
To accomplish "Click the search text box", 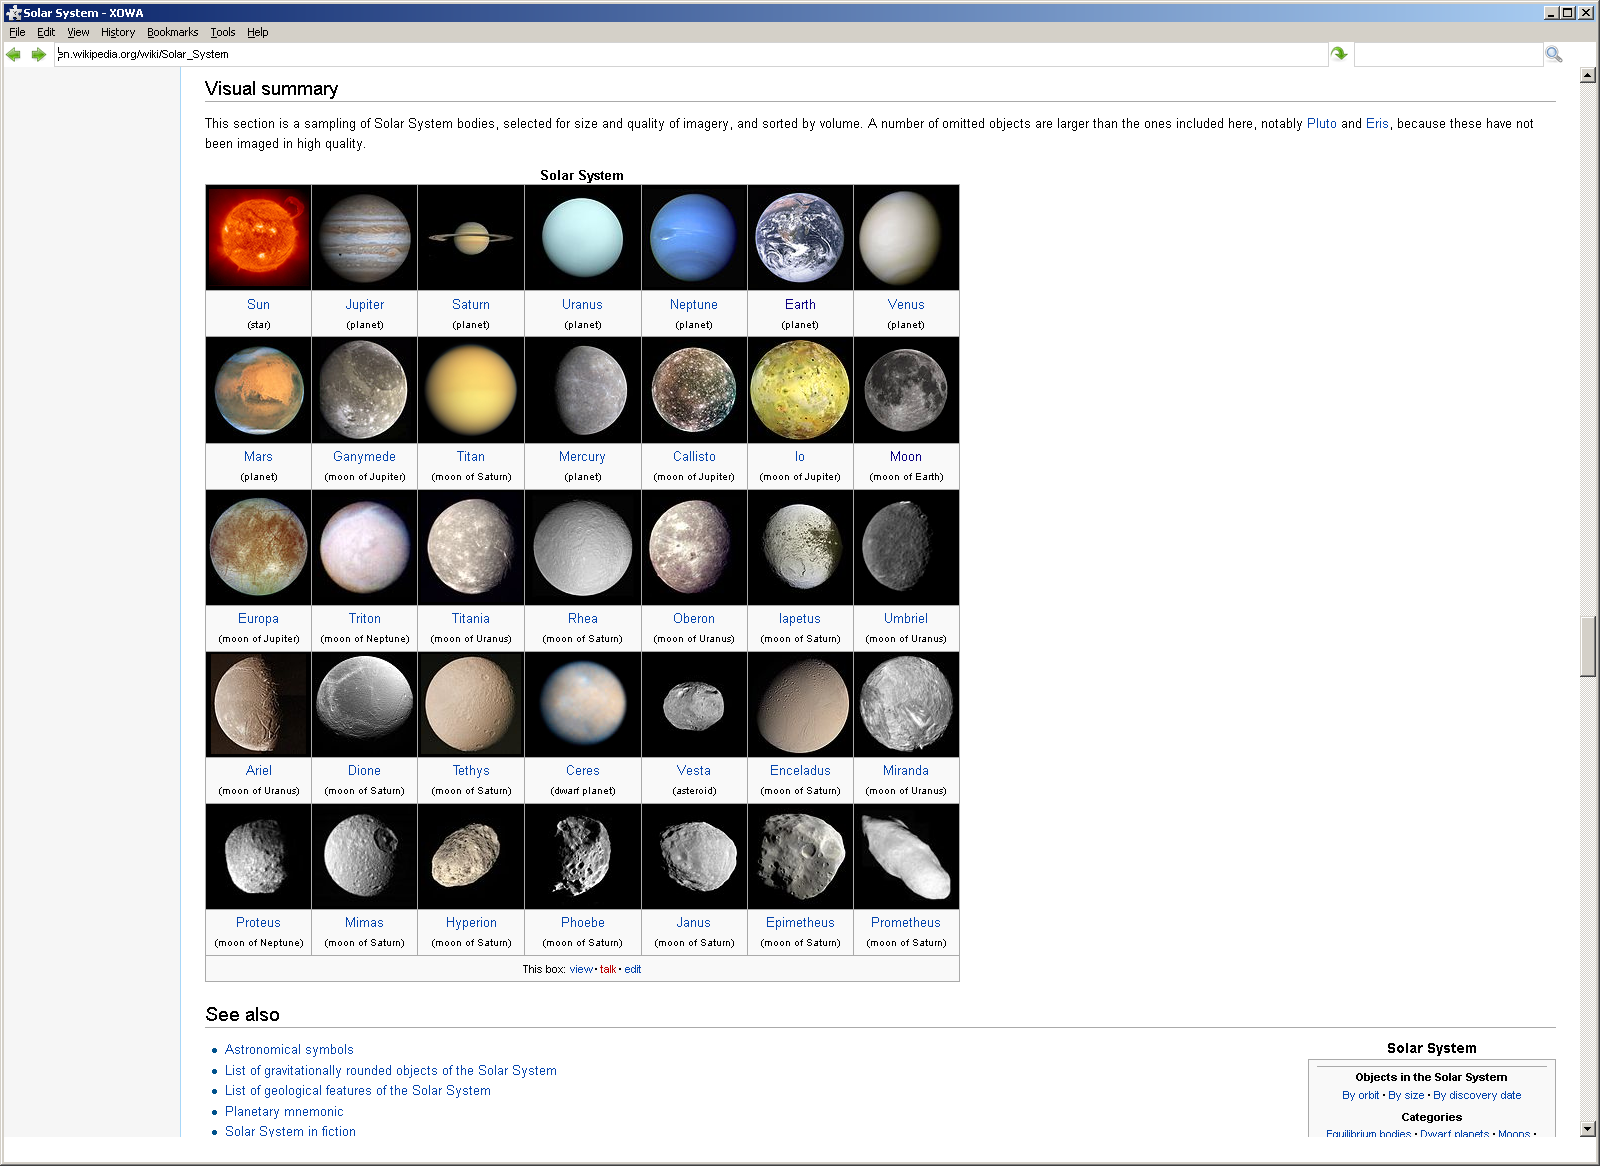I will 1447,55.
